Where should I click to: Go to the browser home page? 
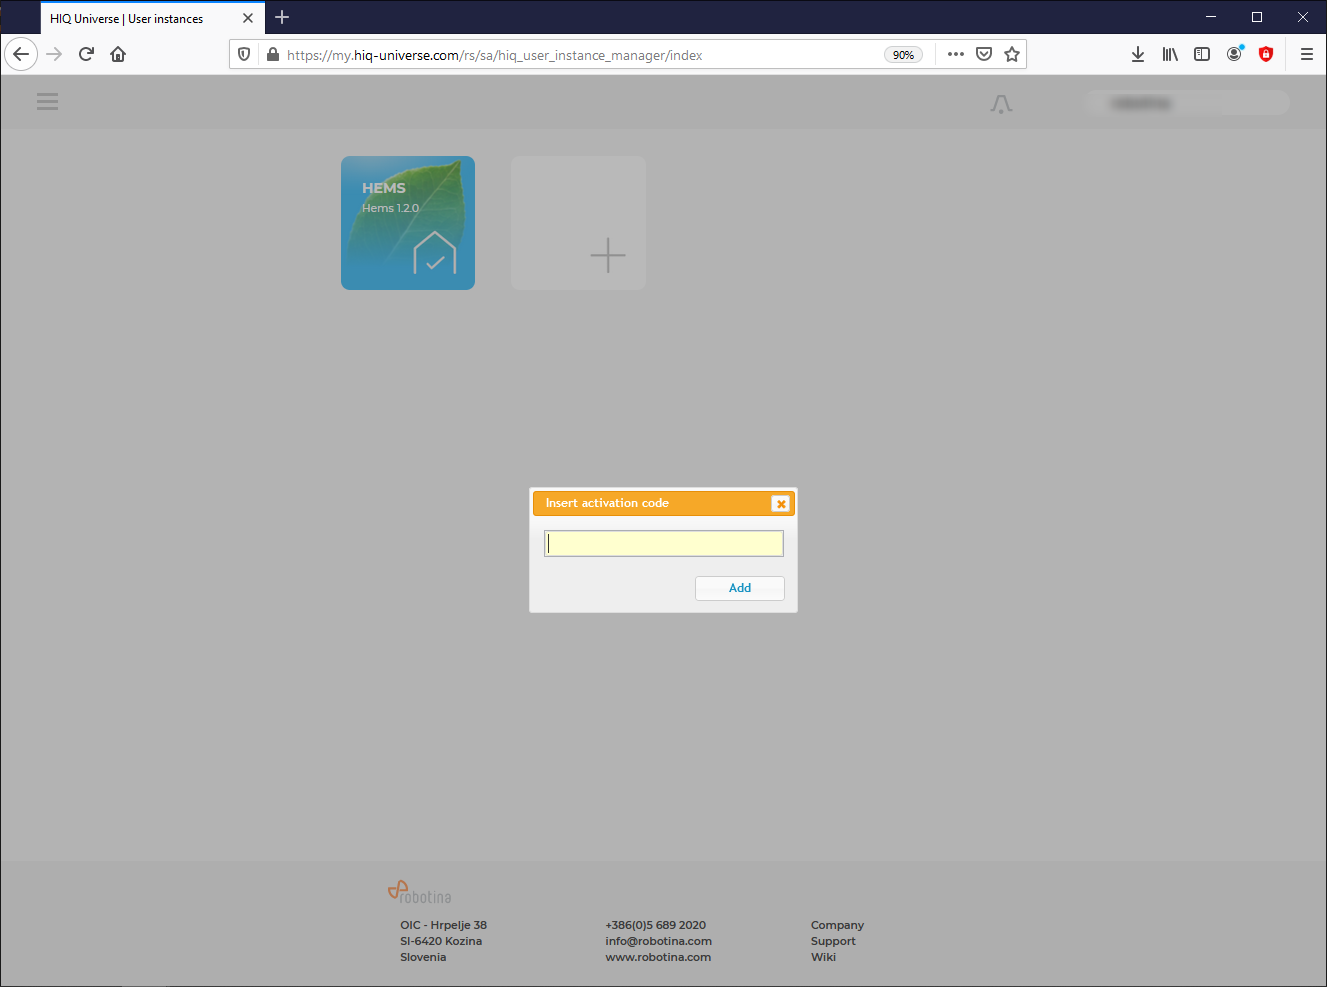[x=118, y=55]
